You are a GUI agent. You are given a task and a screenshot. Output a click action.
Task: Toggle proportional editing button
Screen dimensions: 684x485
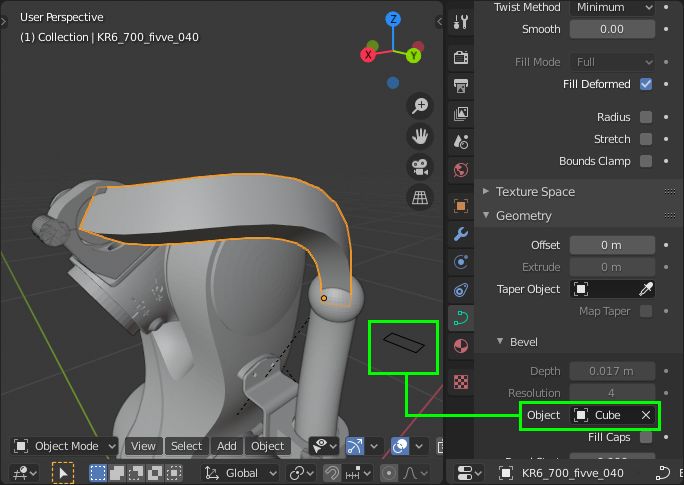click(x=389, y=473)
